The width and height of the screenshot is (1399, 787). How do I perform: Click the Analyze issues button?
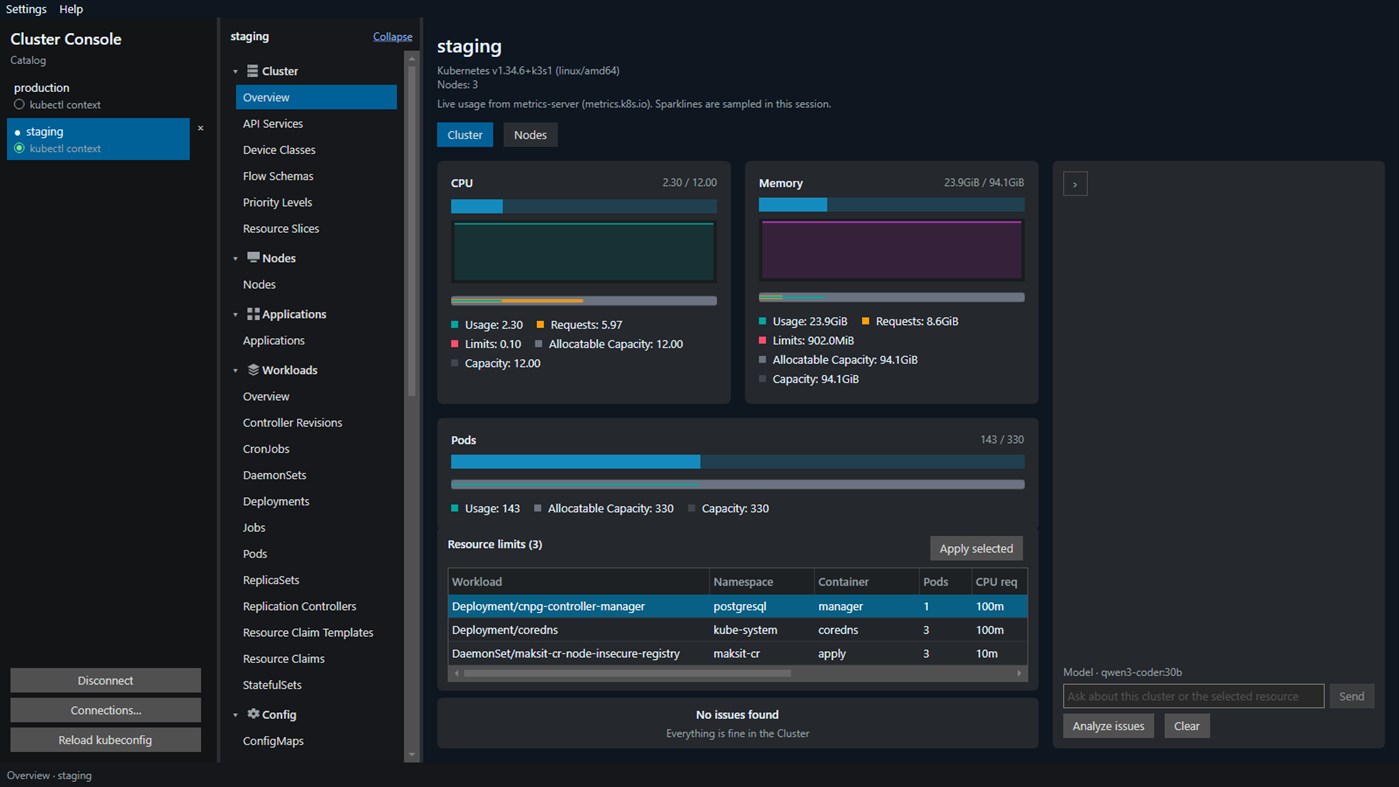click(1108, 726)
